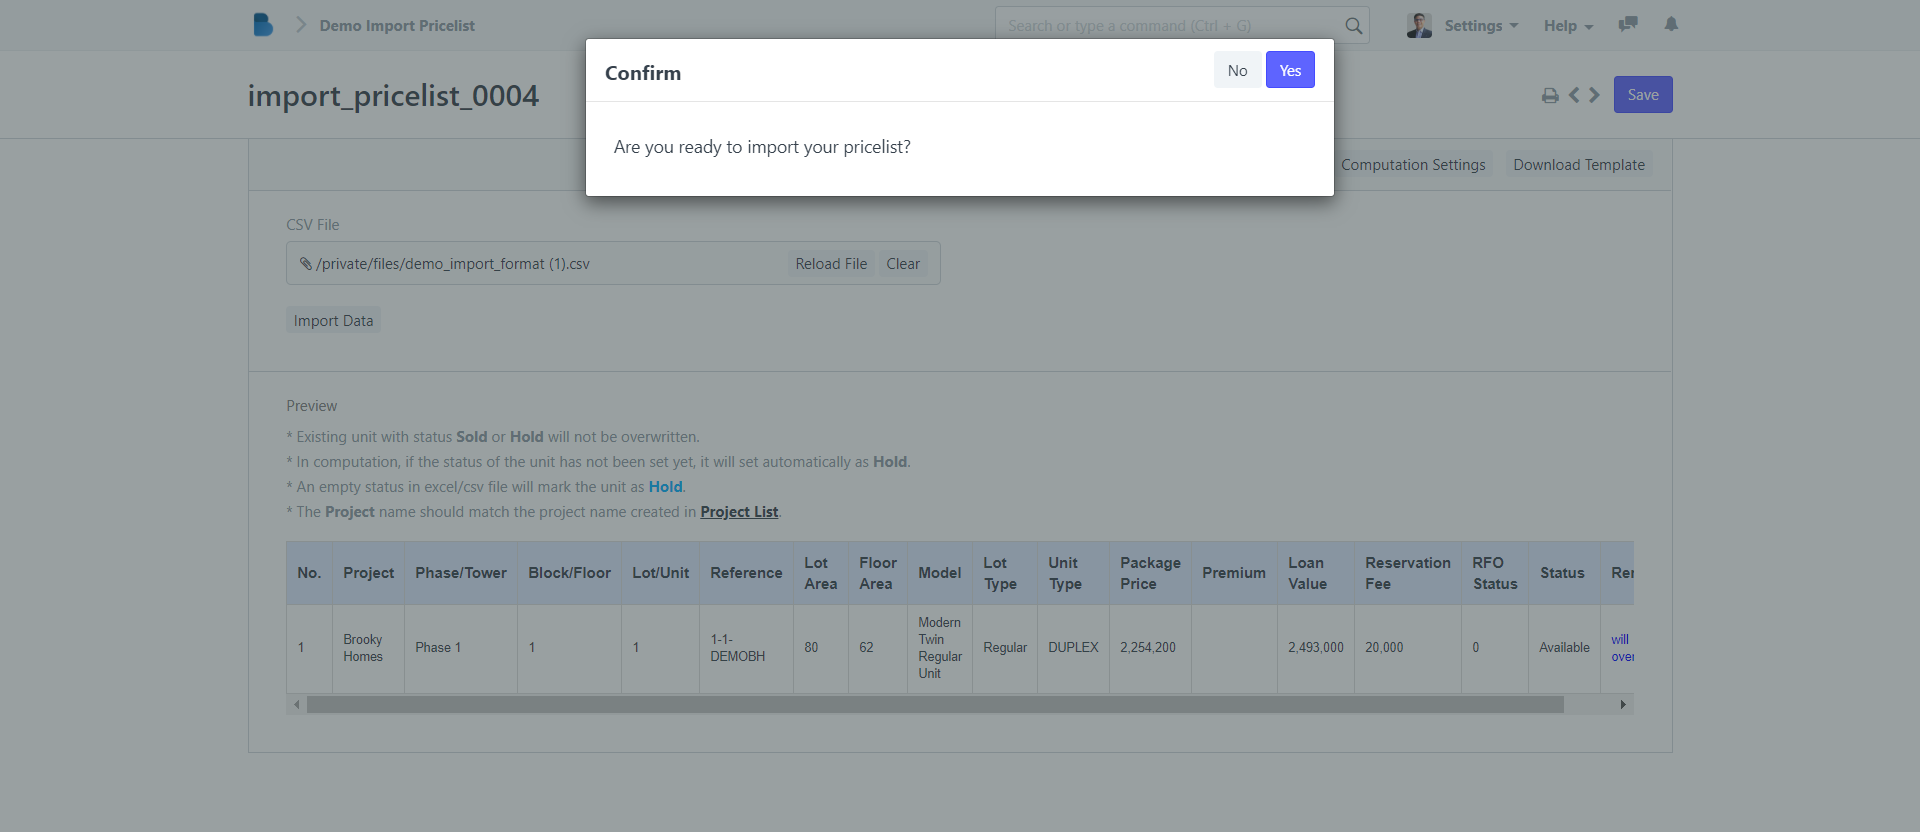Viewport: 1920px width, 832px height.
Task: Go to next document arrow
Action: coord(1595,95)
